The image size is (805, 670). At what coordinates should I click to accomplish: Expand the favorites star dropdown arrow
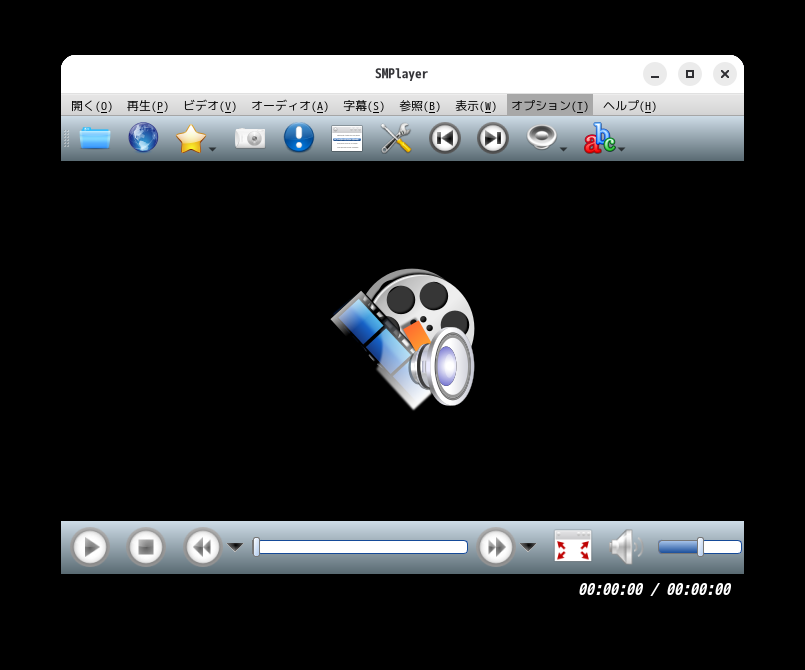click(x=213, y=149)
